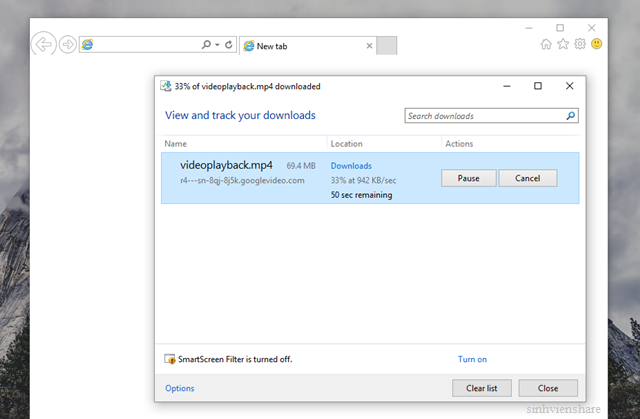Open the Downloads location link
Screen dimensions: 640x419
click(x=351, y=166)
